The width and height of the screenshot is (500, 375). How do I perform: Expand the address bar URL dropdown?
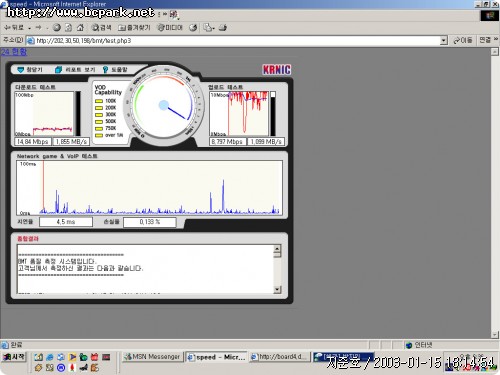(x=443, y=40)
